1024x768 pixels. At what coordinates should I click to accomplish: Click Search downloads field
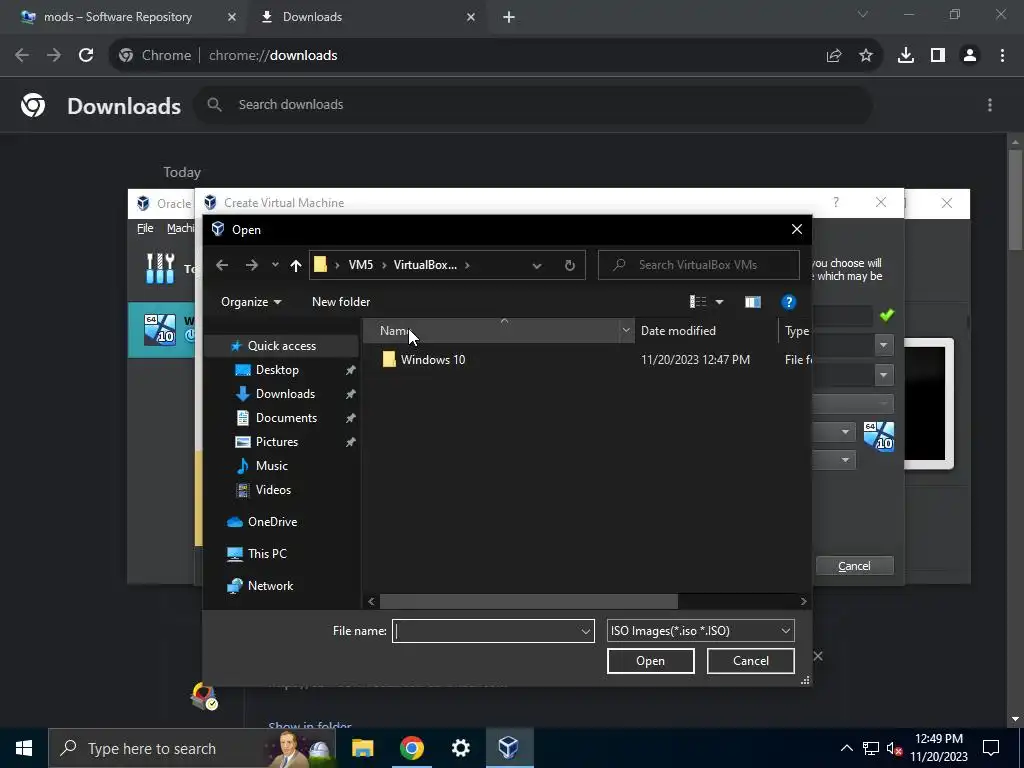533,104
